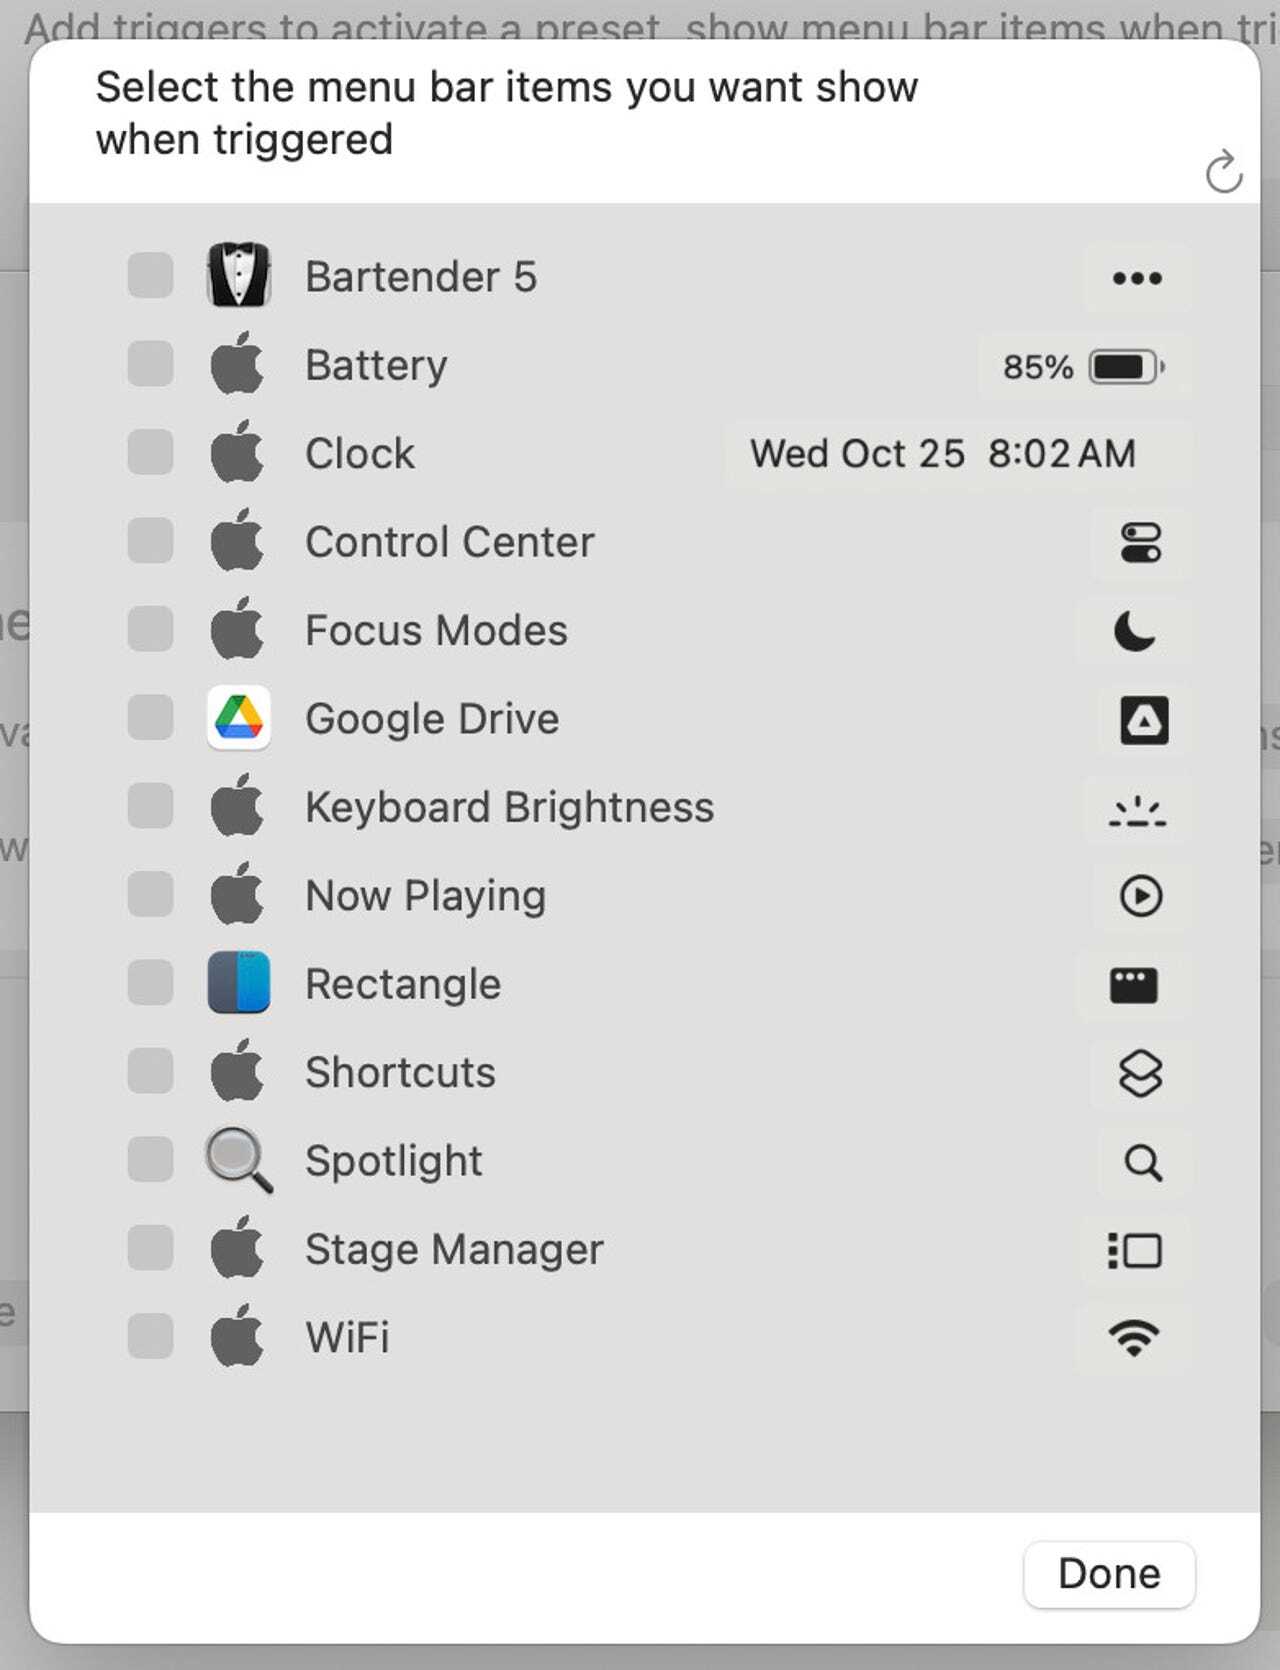Click the Focus Modes moon icon

tap(1135, 631)
